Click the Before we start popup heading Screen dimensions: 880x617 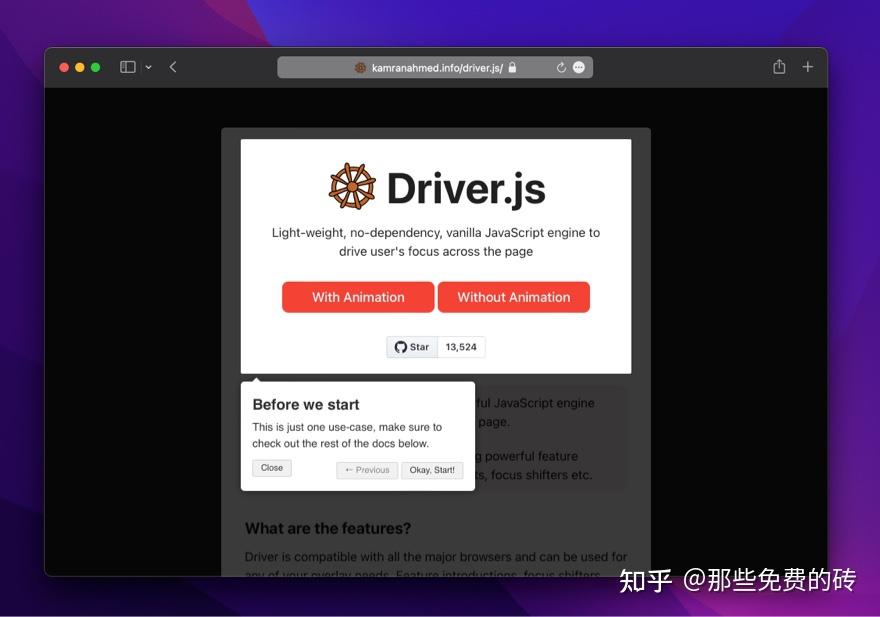(x=305, y=404)
